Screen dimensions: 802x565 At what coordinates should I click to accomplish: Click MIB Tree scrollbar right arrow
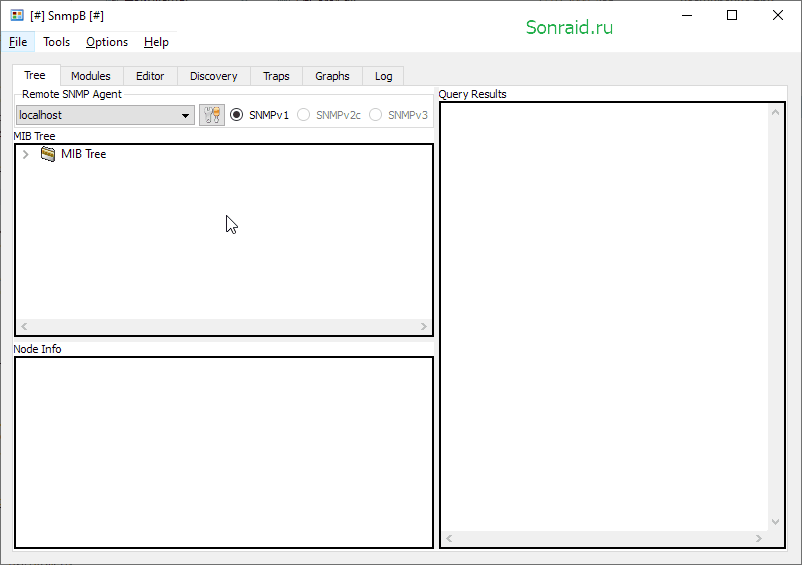[424, 326]
